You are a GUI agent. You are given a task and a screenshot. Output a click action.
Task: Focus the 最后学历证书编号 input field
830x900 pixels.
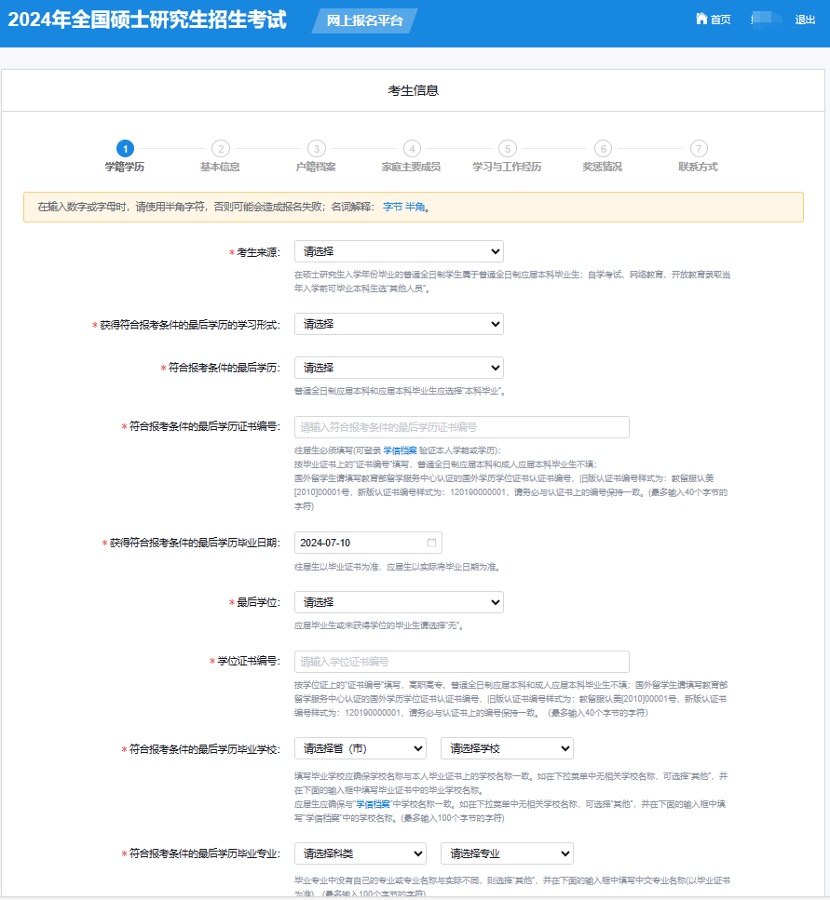click(x=461, y=427)
